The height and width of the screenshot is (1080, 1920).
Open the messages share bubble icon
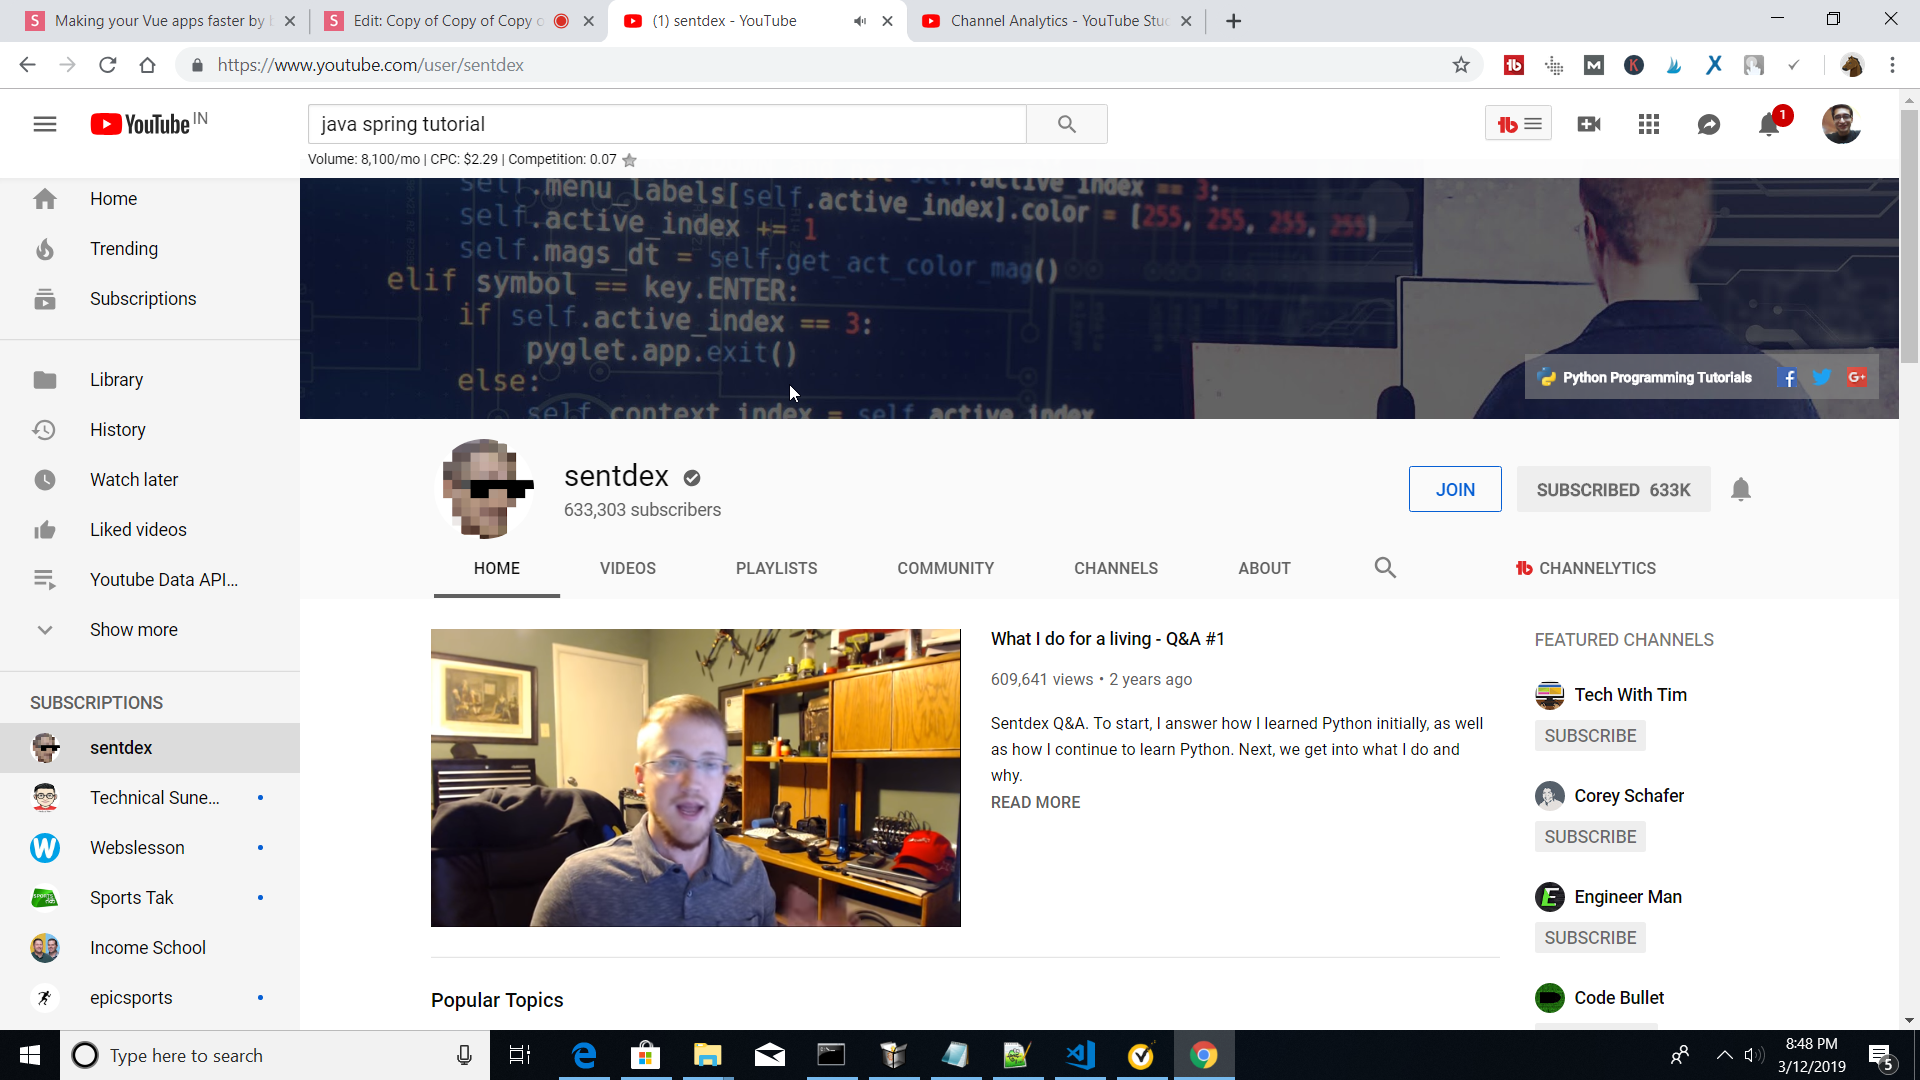click(x=1708, y=124)
